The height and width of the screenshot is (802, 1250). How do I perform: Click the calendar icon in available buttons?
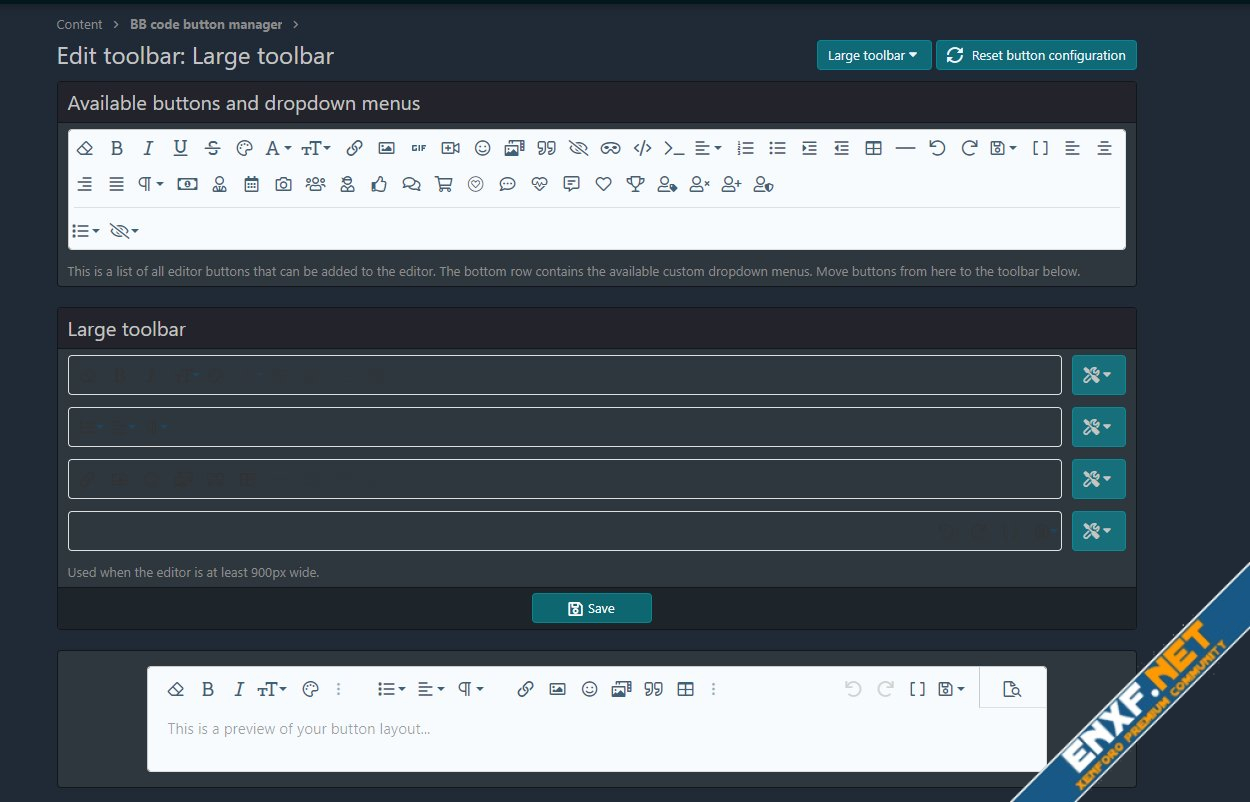click(x=251, y=184)
